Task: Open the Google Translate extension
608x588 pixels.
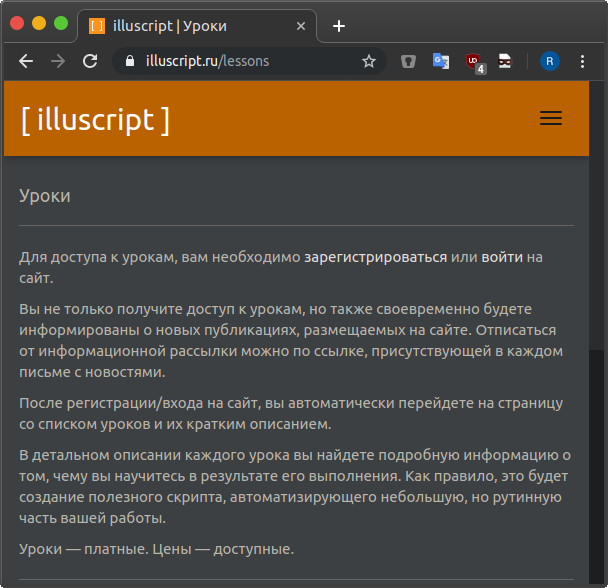Action: (440, 61)
